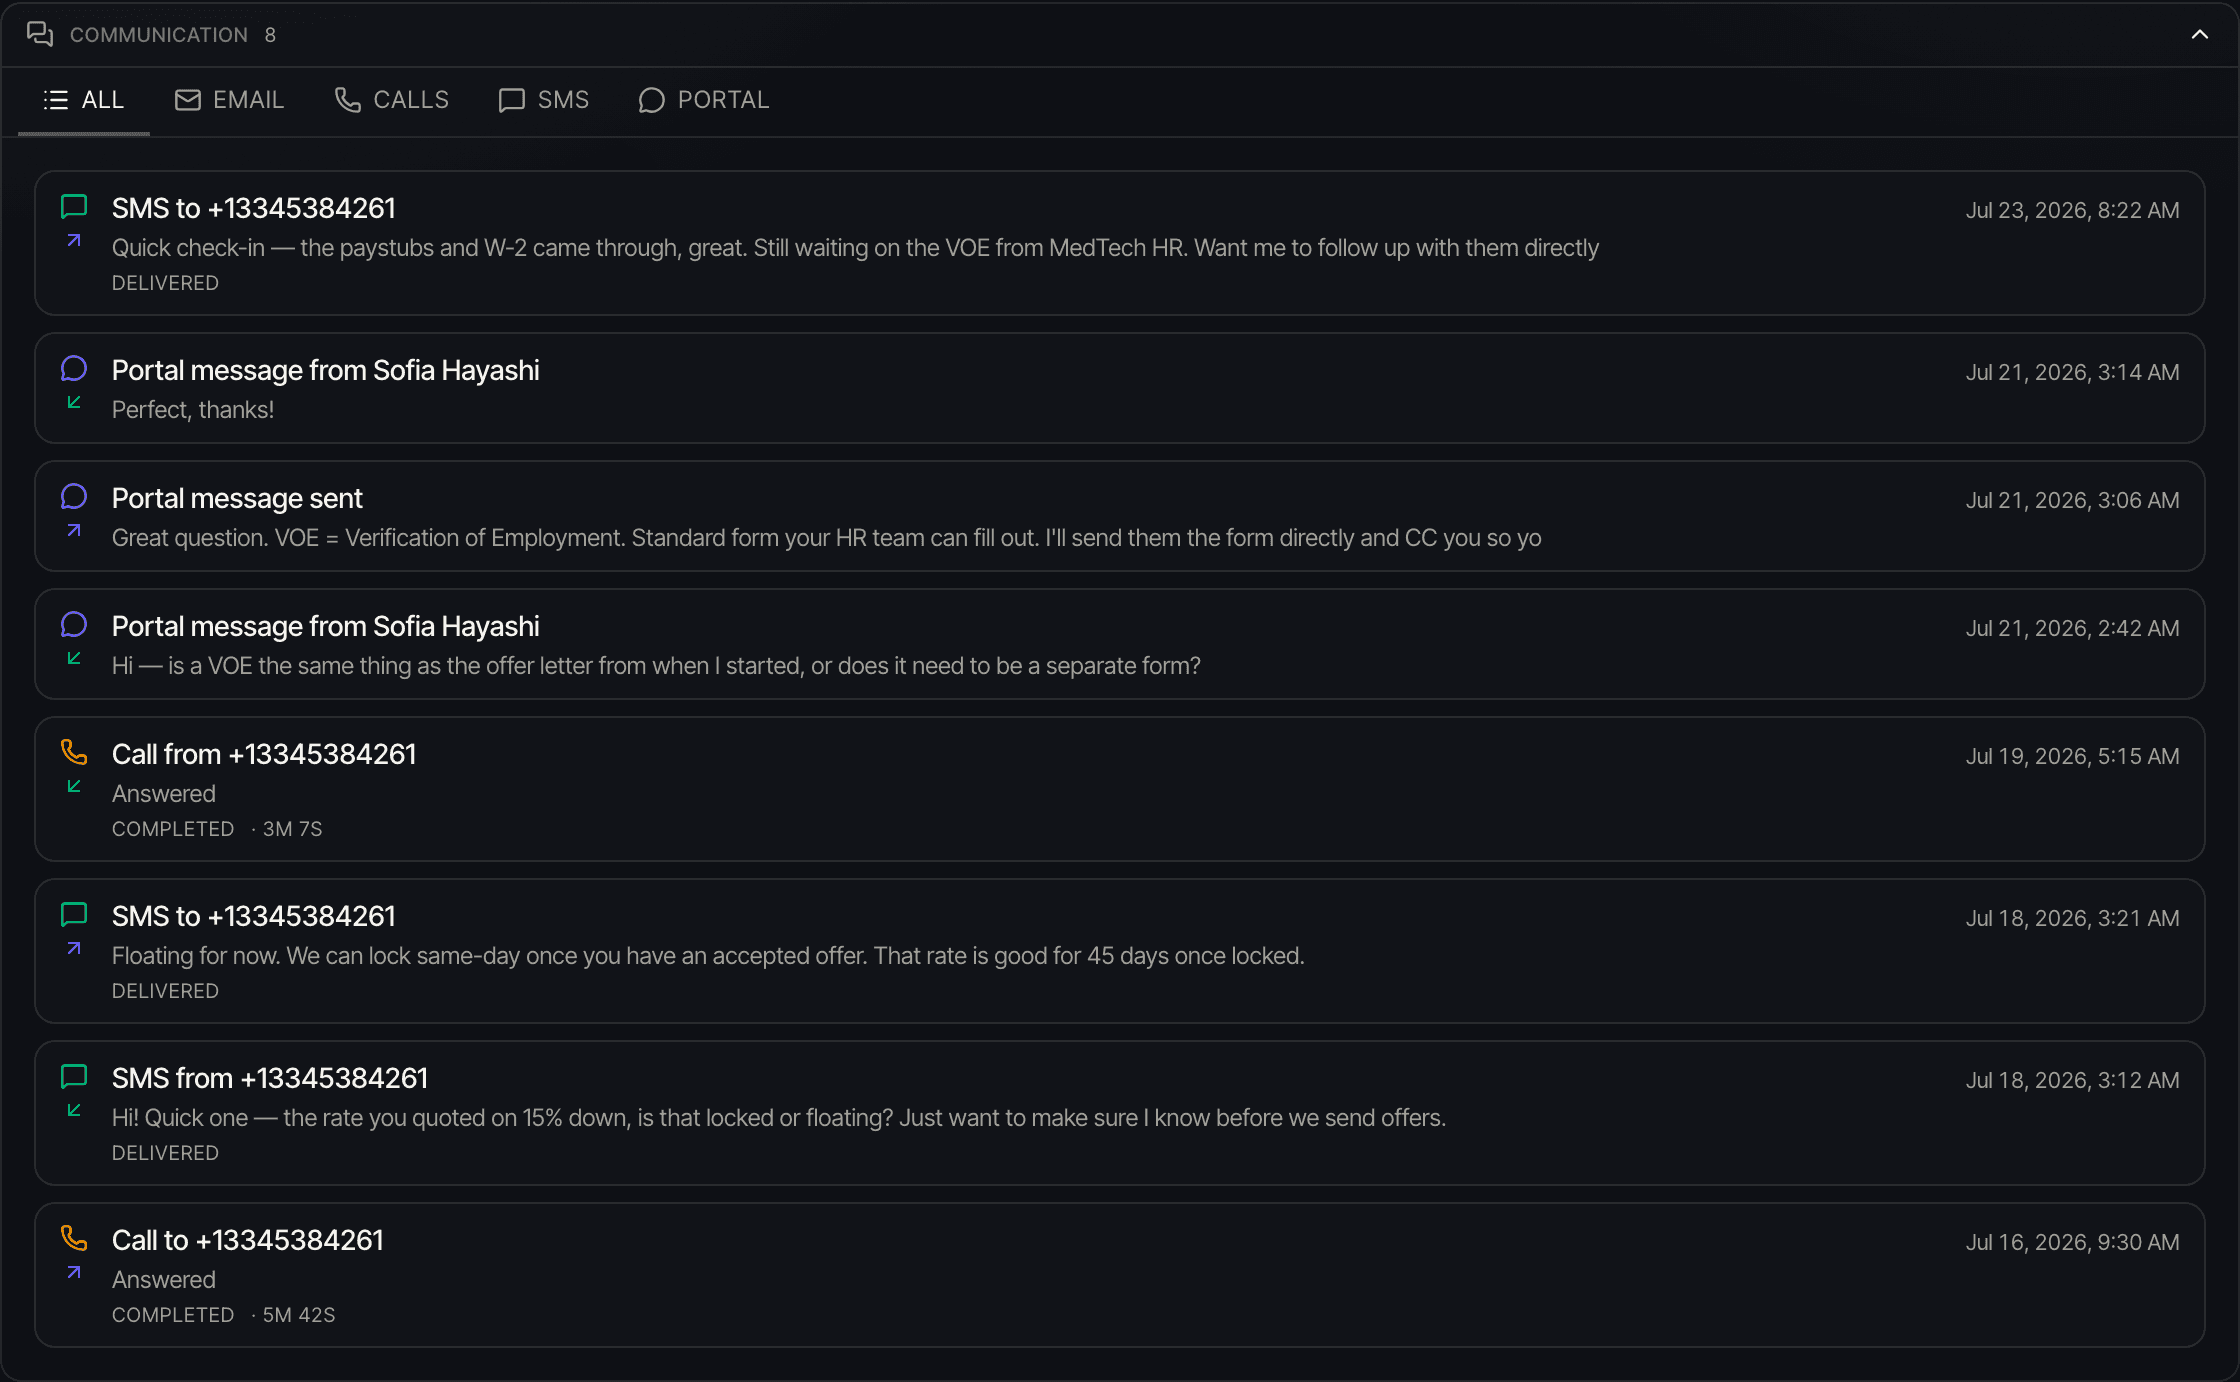This screenshot has width=2240, height=1382.
Task: Click outbound arrow on Jul 23 SMS
Action: coord(74,240)
